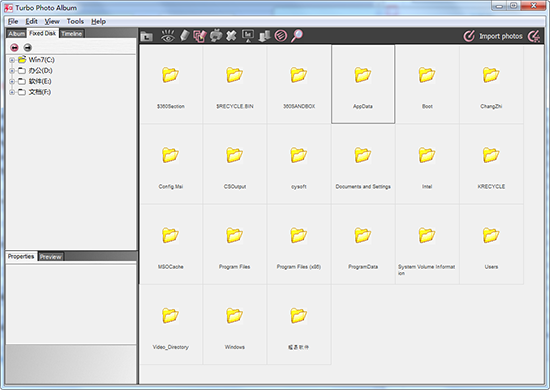550x390 pixels.
Task: Select the Chinese-named folder beside Windows
Action: (x=299, y=325)
